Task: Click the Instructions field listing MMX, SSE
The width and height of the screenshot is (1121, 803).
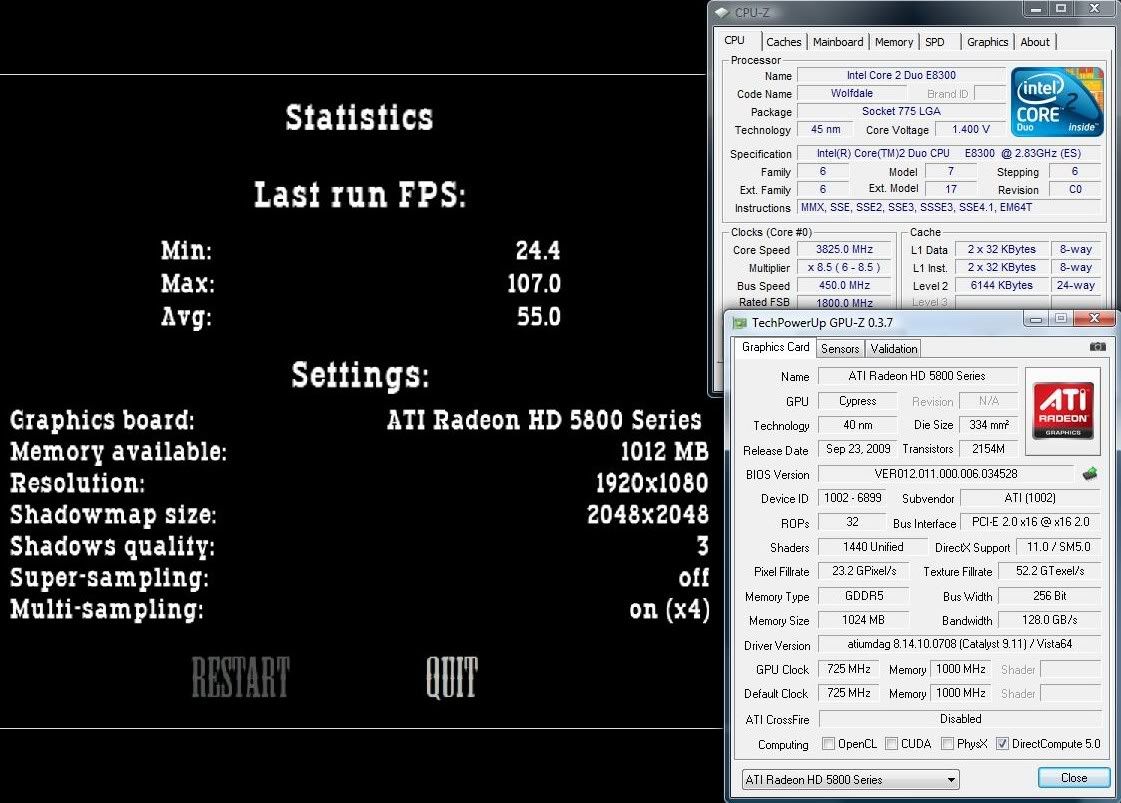Action: [949, 207]
